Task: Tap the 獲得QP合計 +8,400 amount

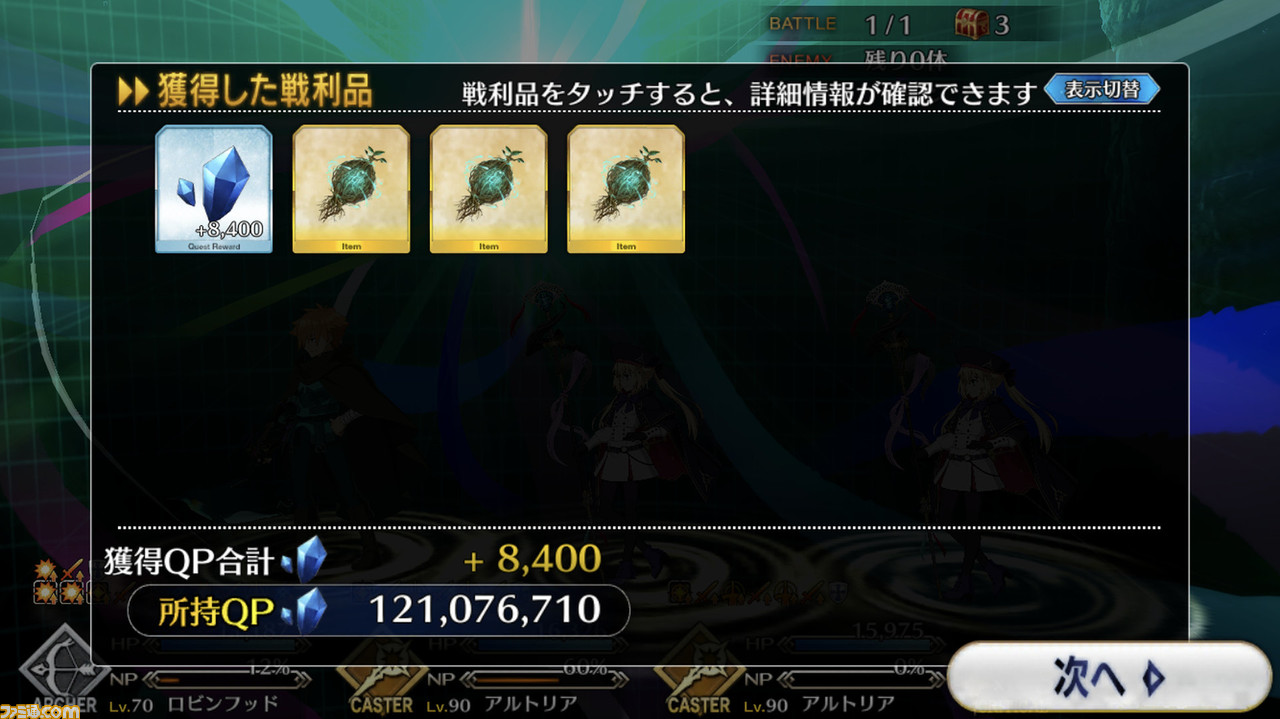Action: pos(533,559)
